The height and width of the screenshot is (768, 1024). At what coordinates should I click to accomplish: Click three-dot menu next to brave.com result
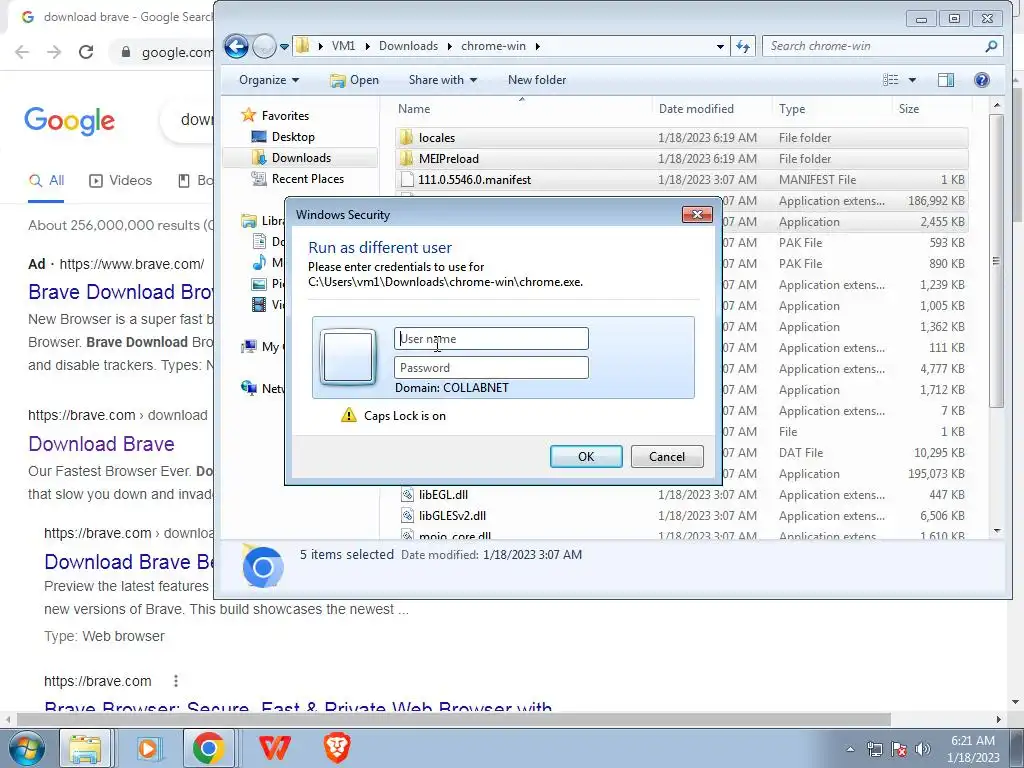[x=176, y=681]
